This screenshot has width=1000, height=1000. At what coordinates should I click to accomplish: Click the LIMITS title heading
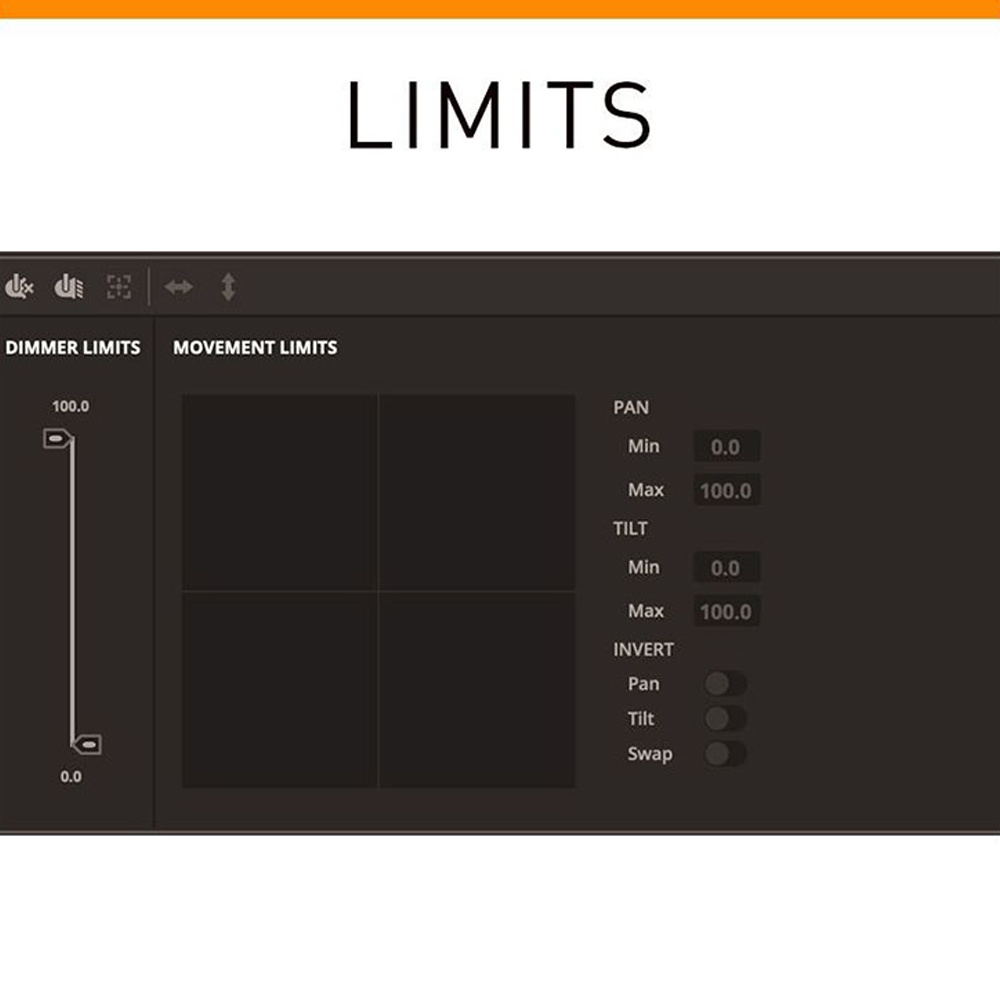pos(499,115)
